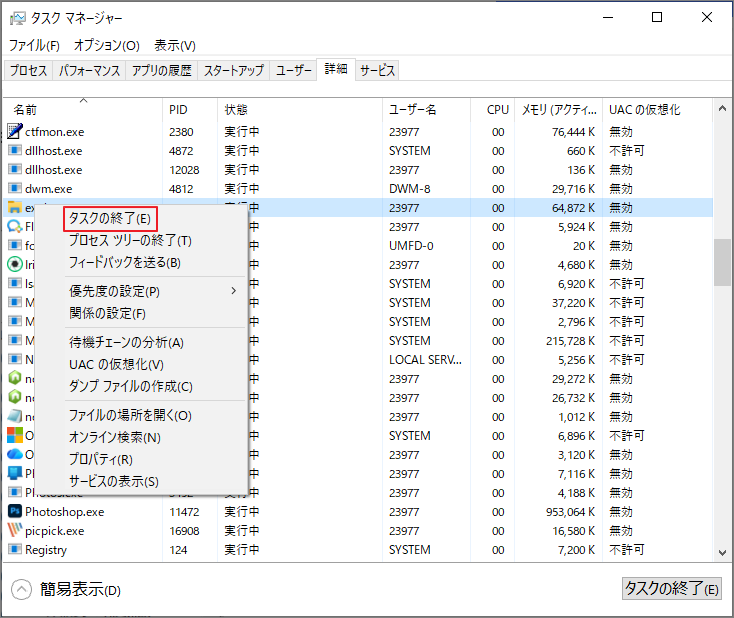Click the blue monitor icon in the 7,116 K row
Viewport: 734px width, 618px height.
15,473
